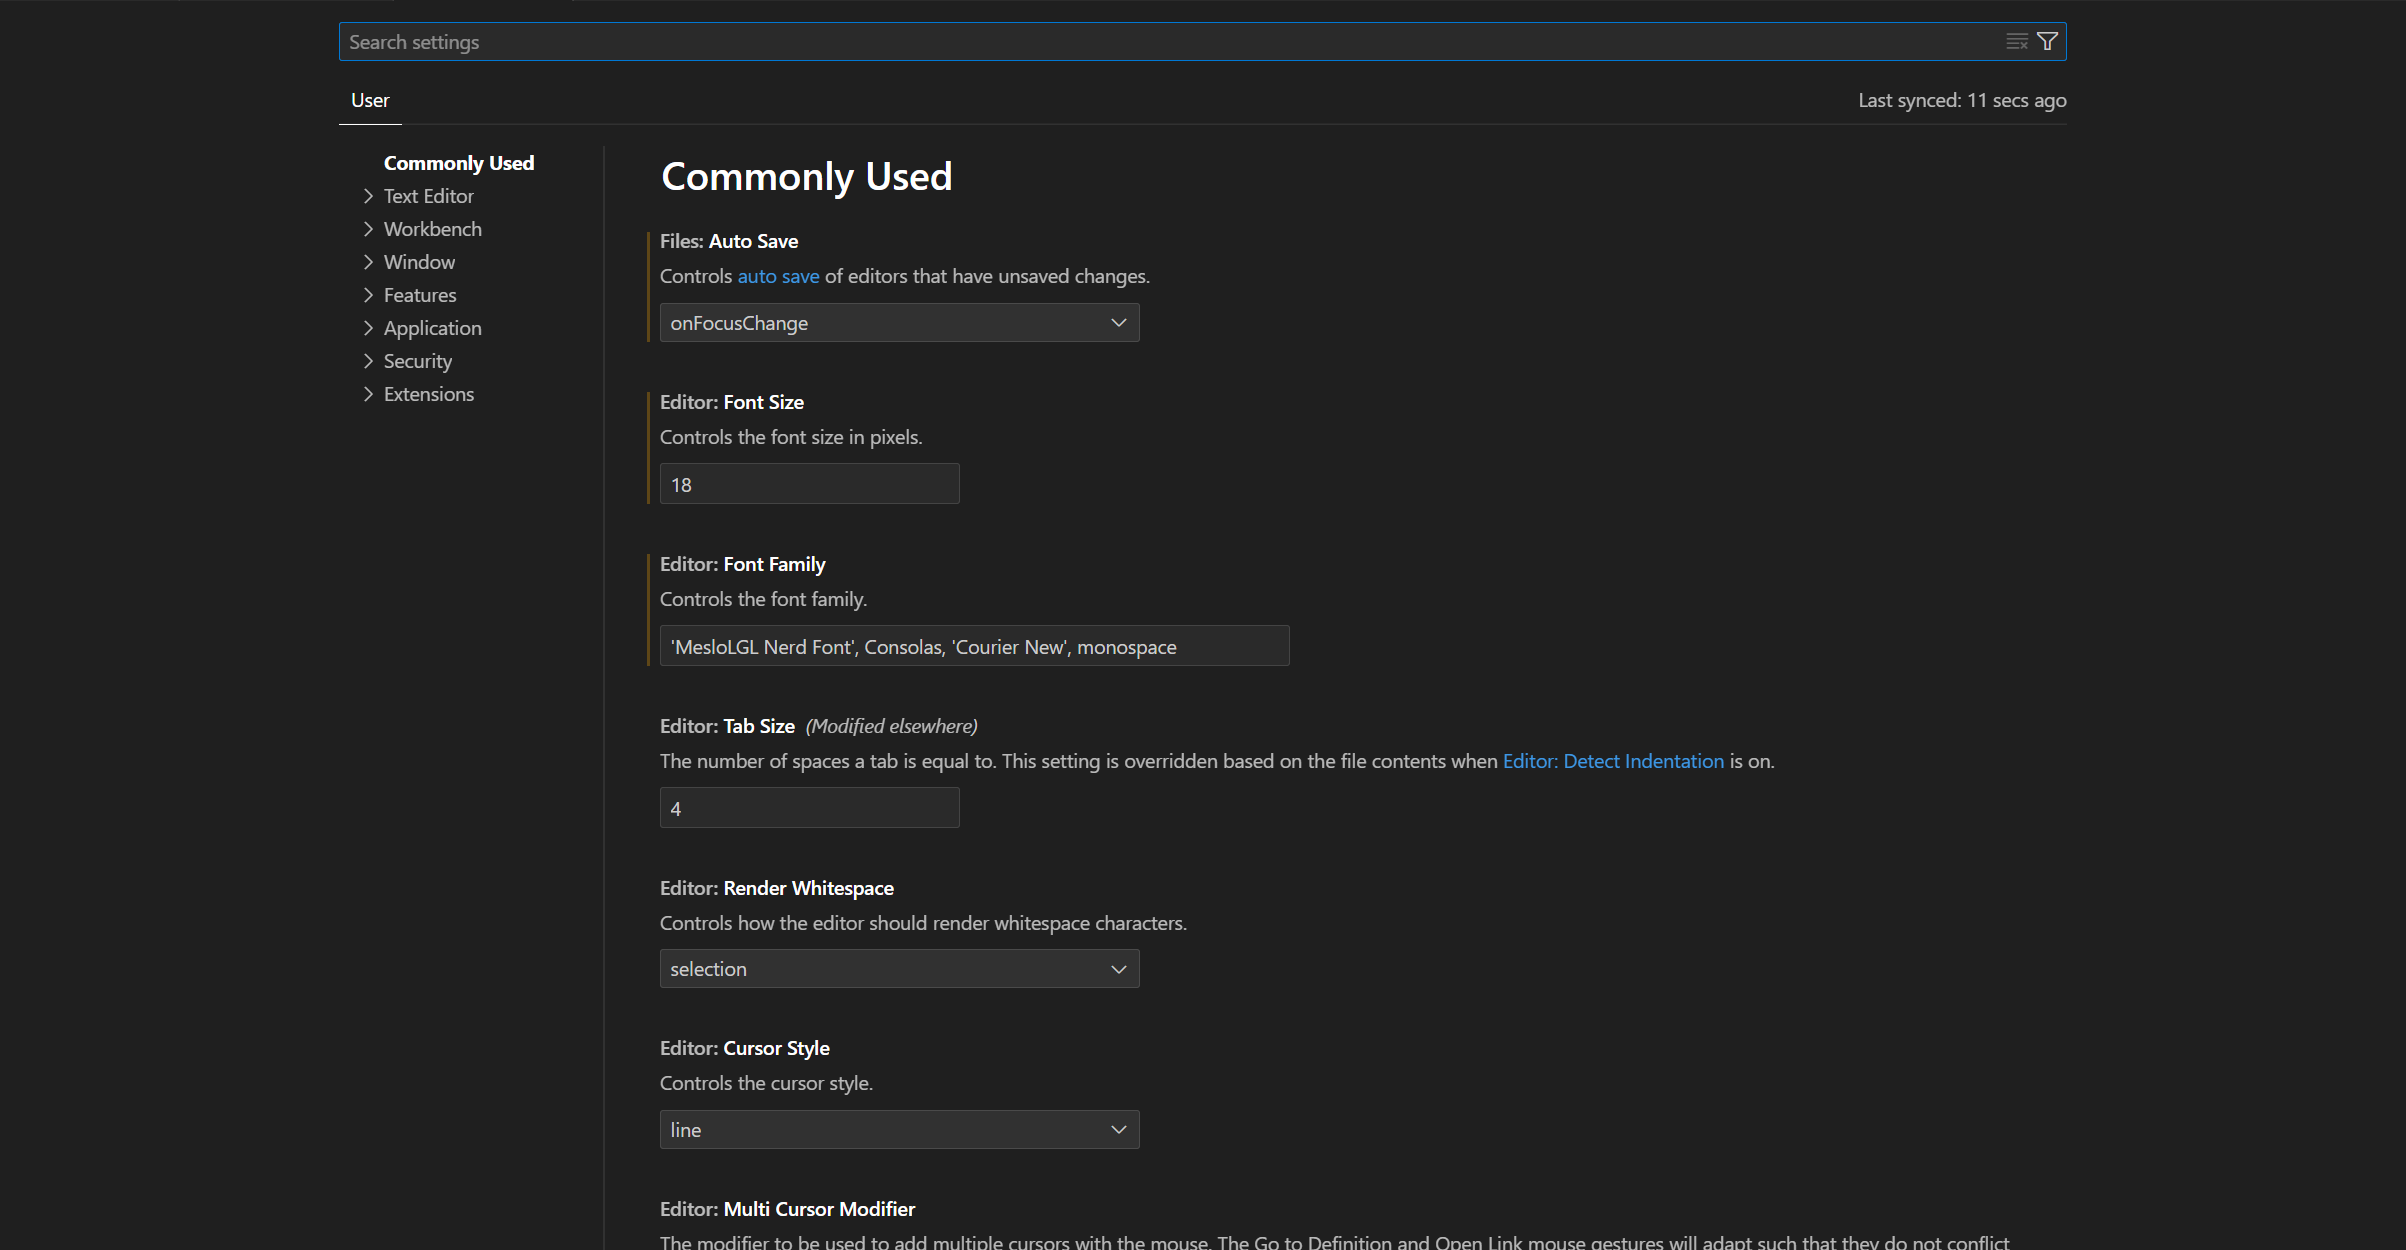Follow the auto save link
Viewport: 2406px width, 1250px height.
click(778, 277)
